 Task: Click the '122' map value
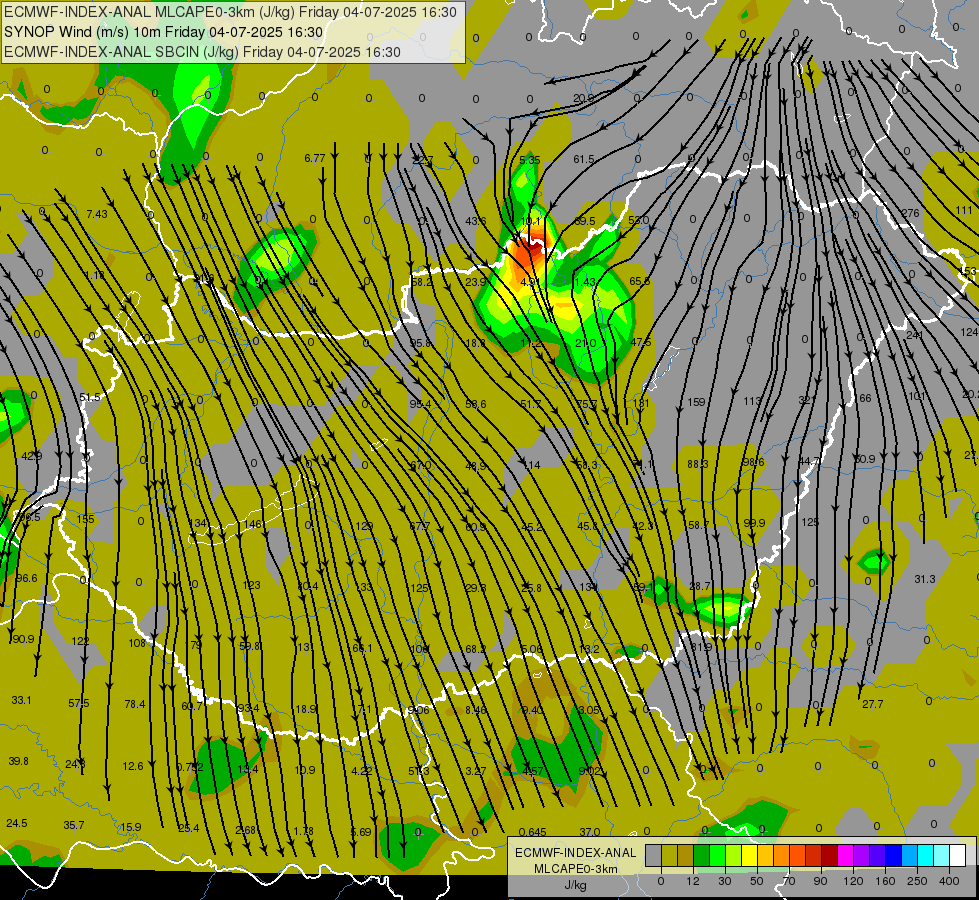pos(81,641)
